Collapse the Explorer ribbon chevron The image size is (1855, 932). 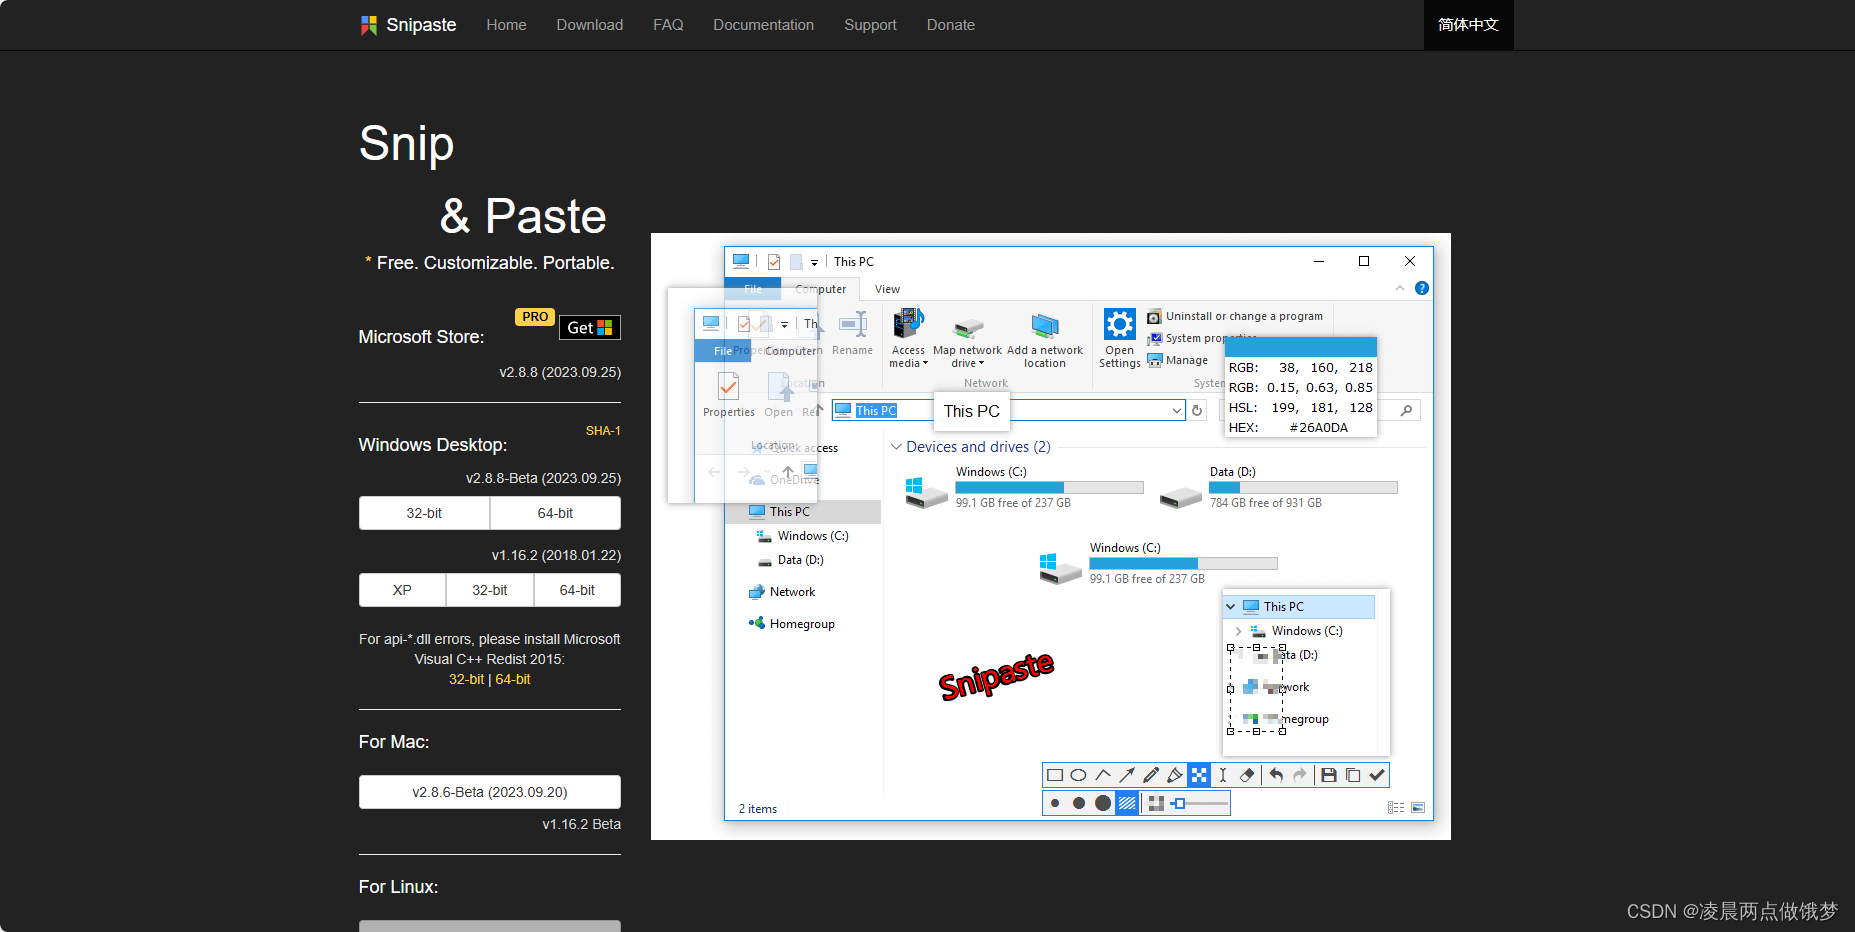[1400, 289]
